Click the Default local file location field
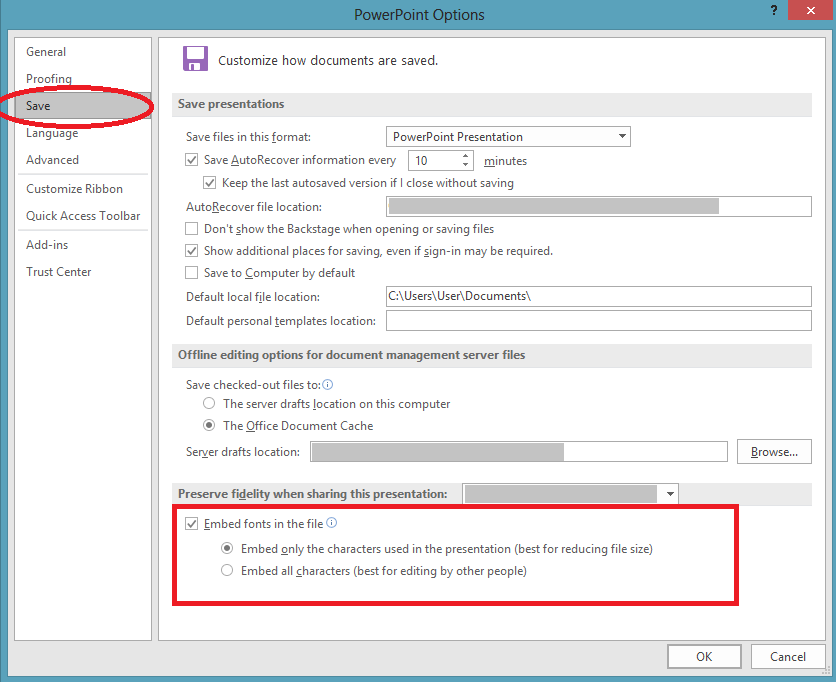836x682 pixels. click(598, 296)
